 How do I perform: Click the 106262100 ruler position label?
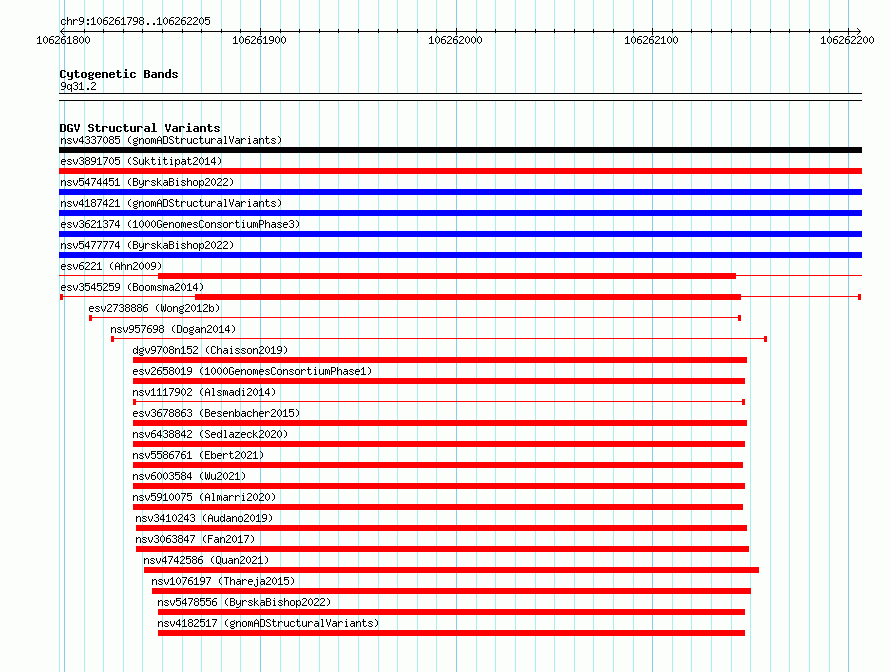(651, 40)
